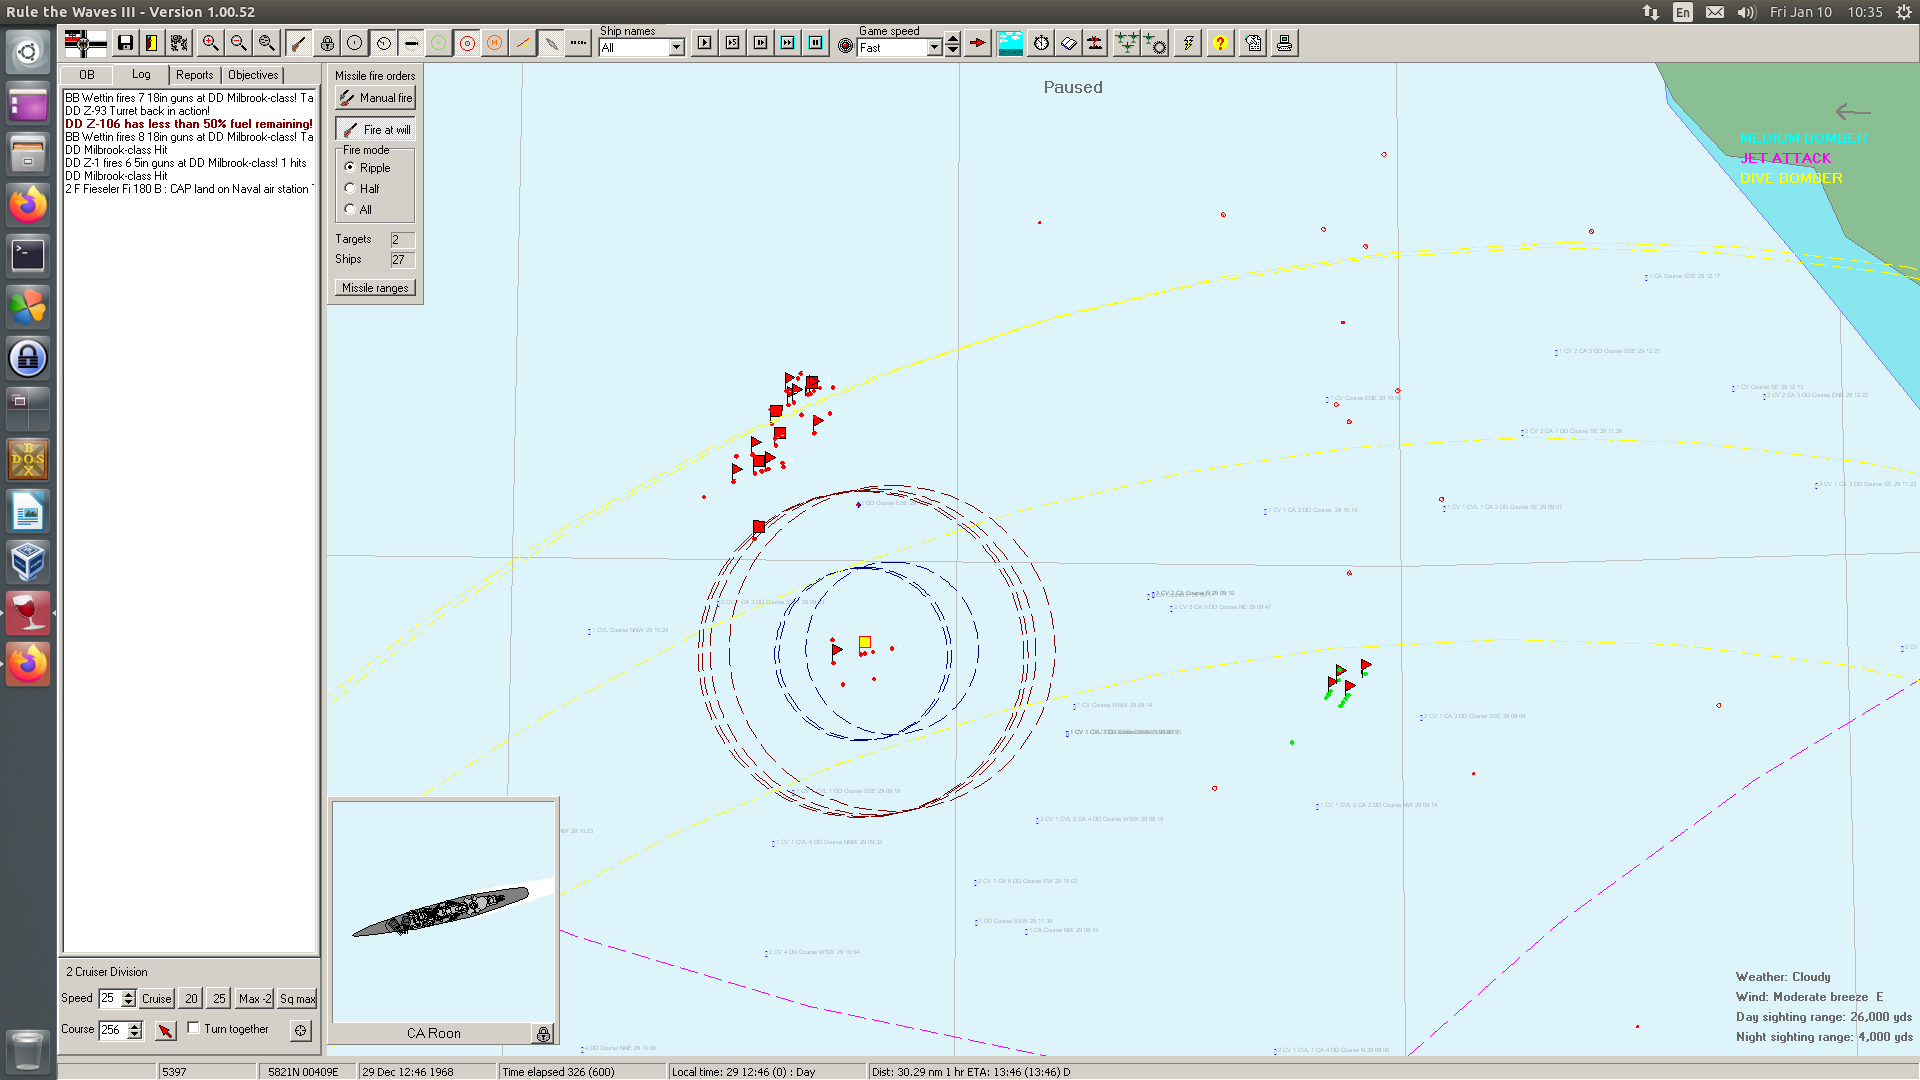Open the Objectives tab
Image resolution: width=1920 pixels, height=1080 pixels.
pos(253,75)
